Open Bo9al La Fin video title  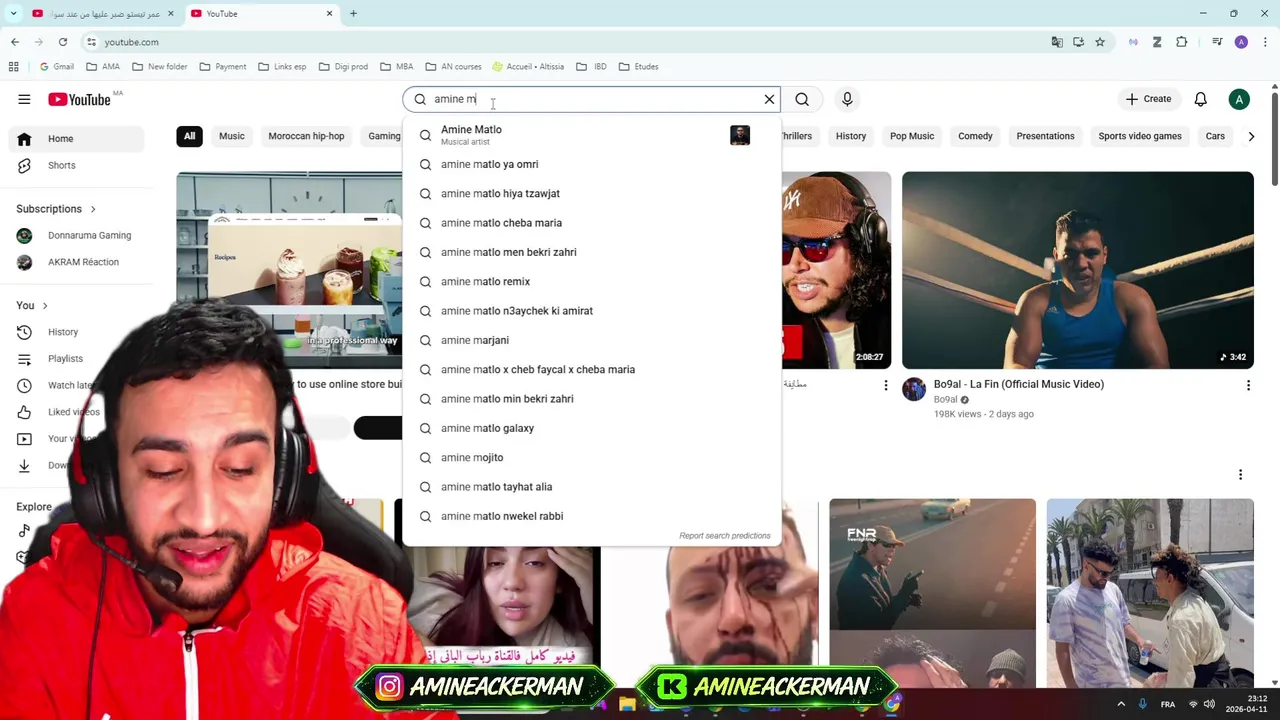click(x=1018, y=384)
